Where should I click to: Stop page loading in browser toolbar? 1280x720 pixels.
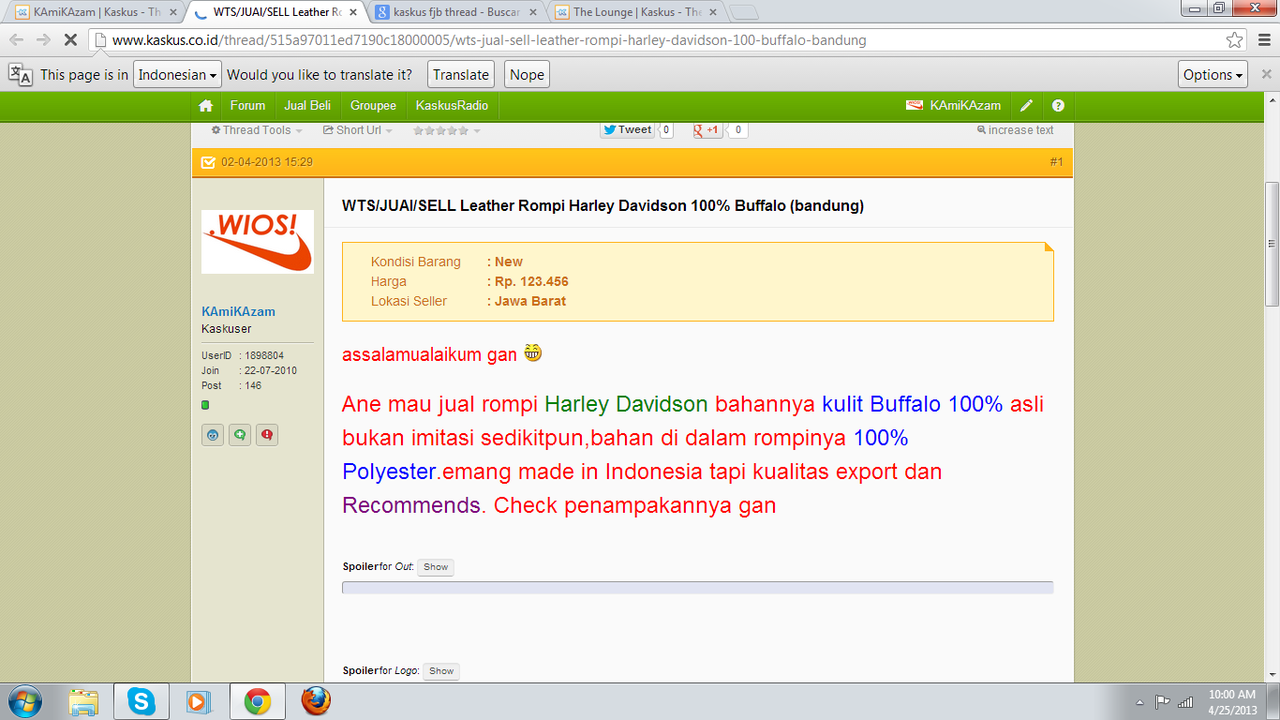point(70,41)
